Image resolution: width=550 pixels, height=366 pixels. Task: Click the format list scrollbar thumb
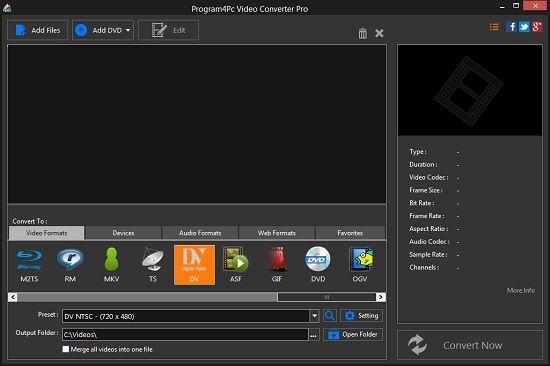point(327,297)
